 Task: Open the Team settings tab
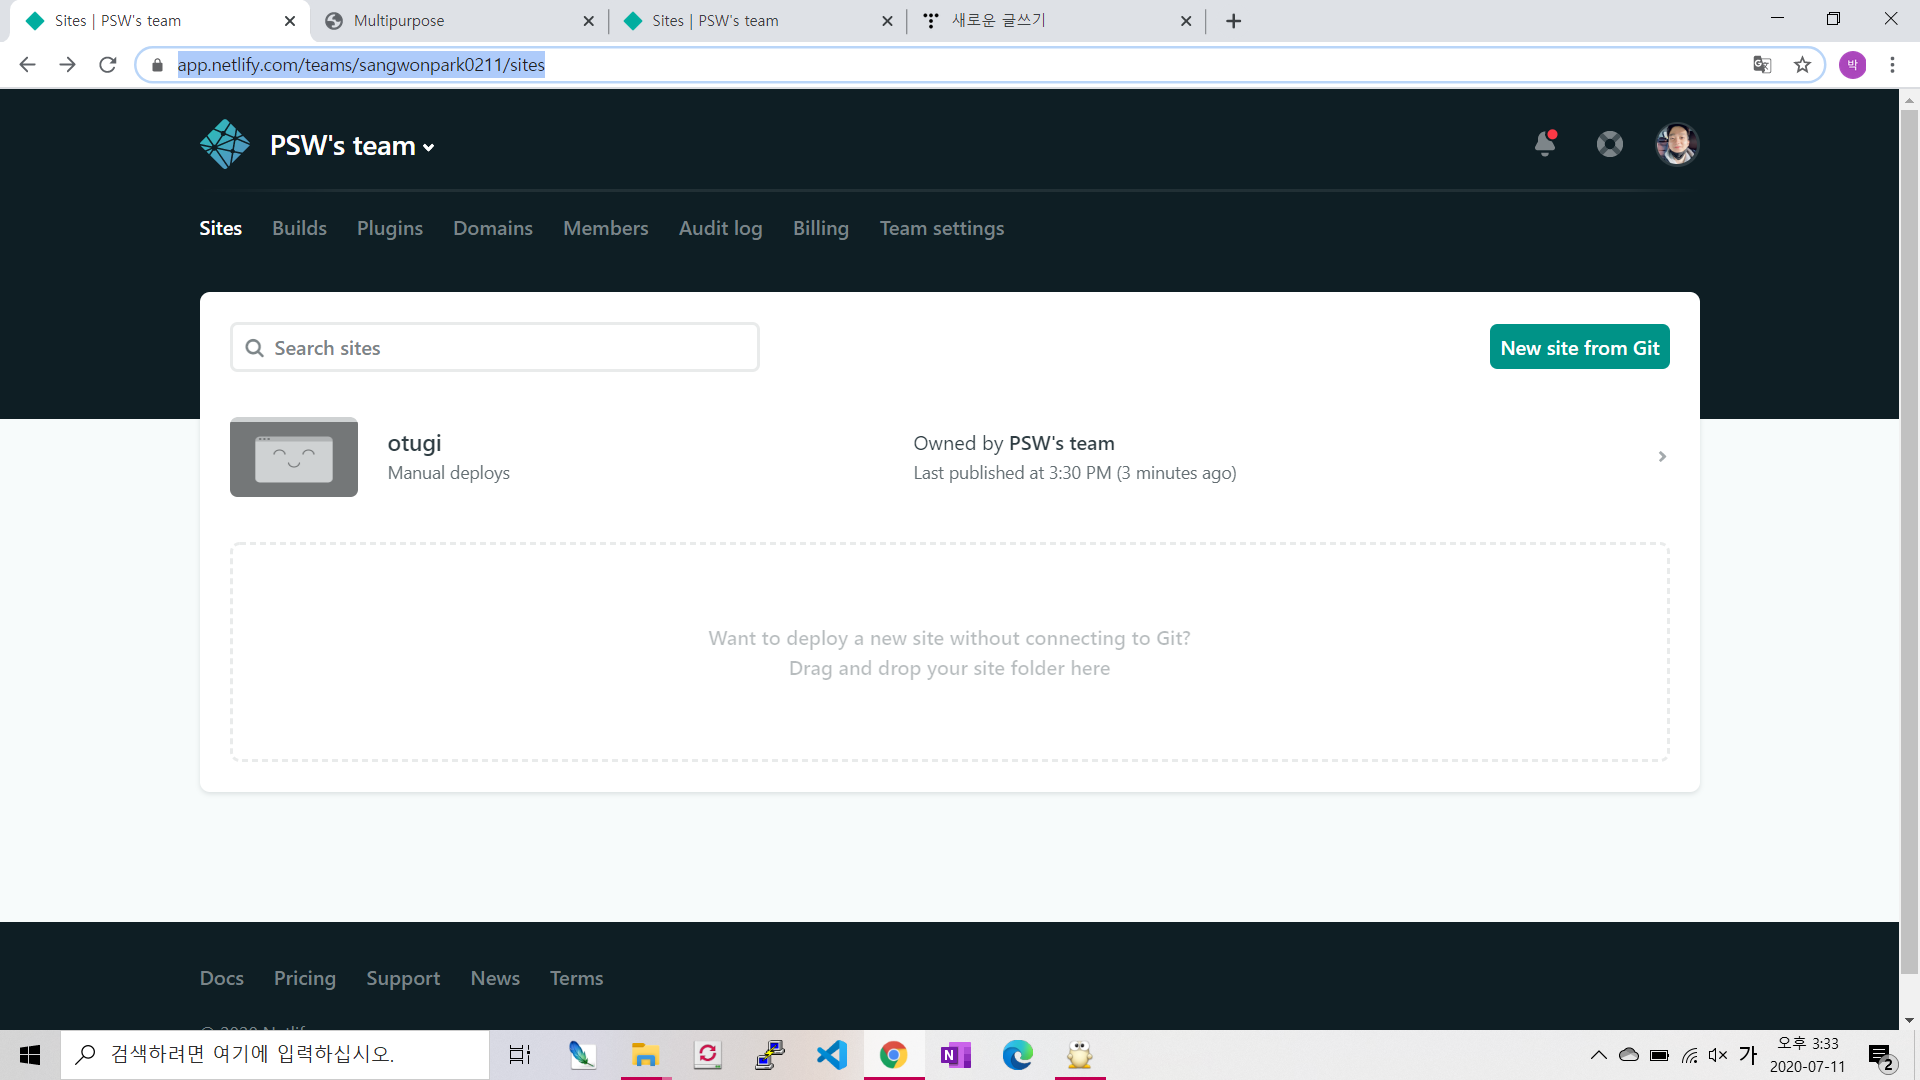click(x=941, y=228)
